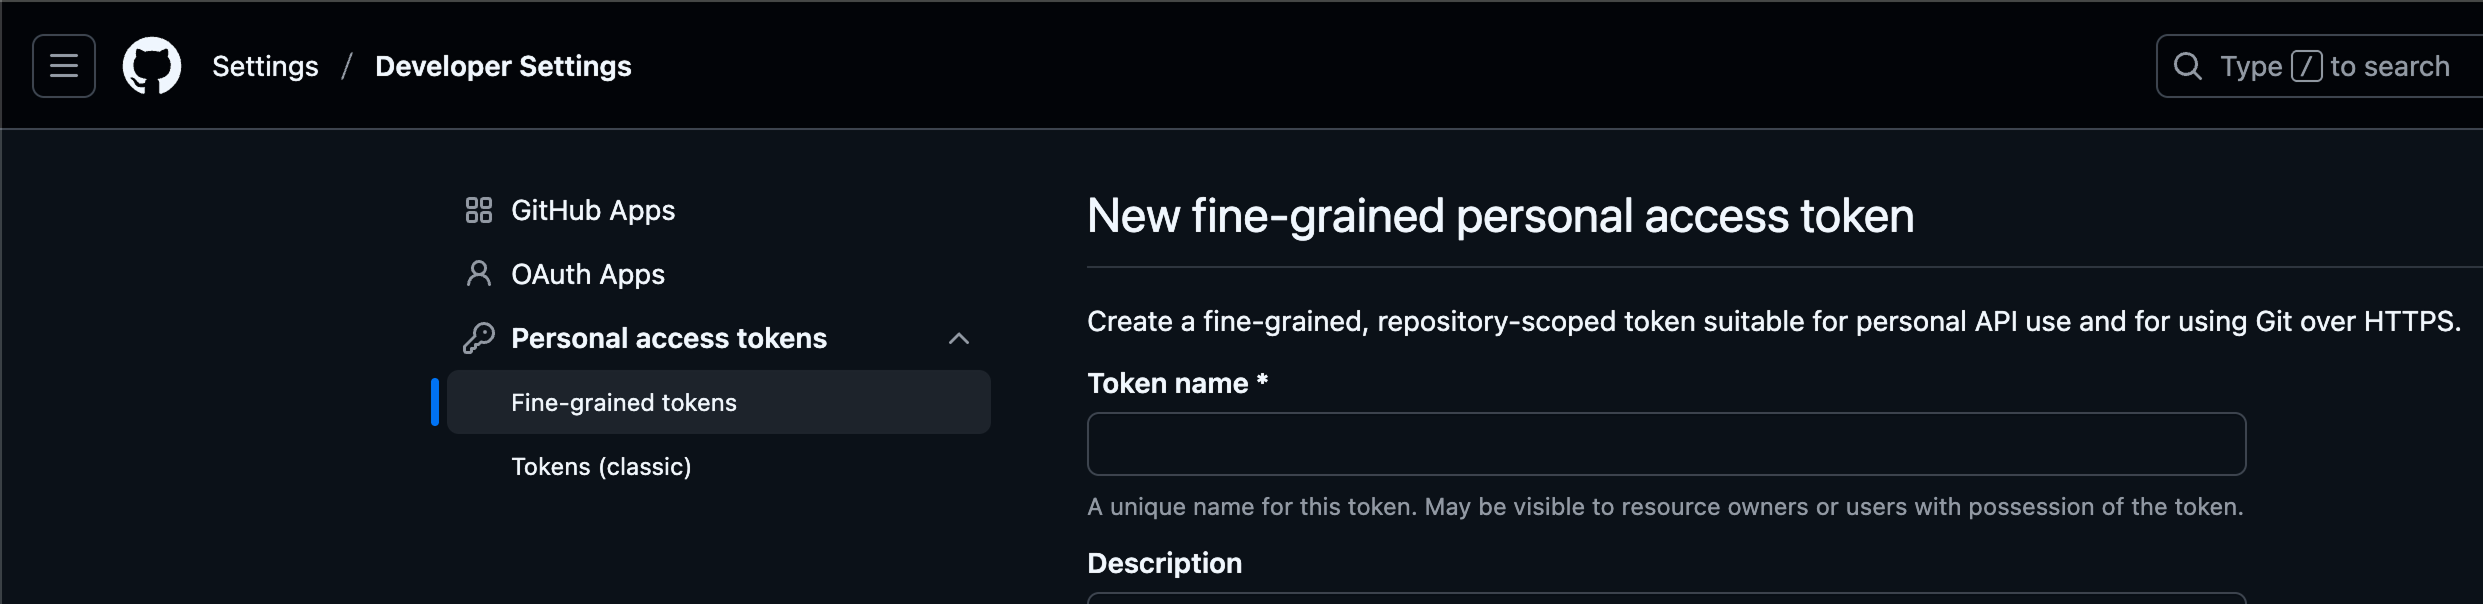Select Fine-grained tokens in the sidebar
This screenshot has height=604, width=2483.
coord(623,402)
